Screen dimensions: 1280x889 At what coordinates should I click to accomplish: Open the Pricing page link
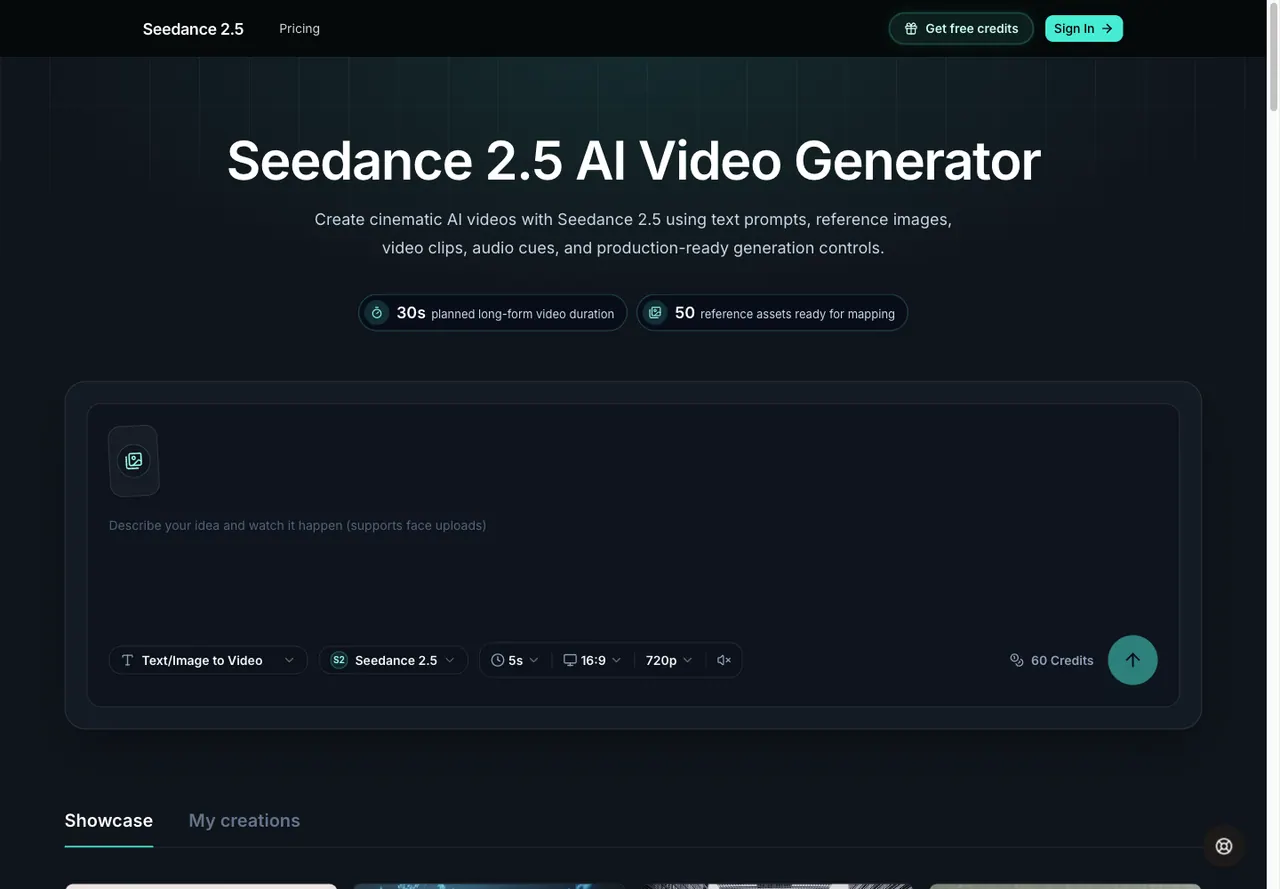tap(300, 28)
